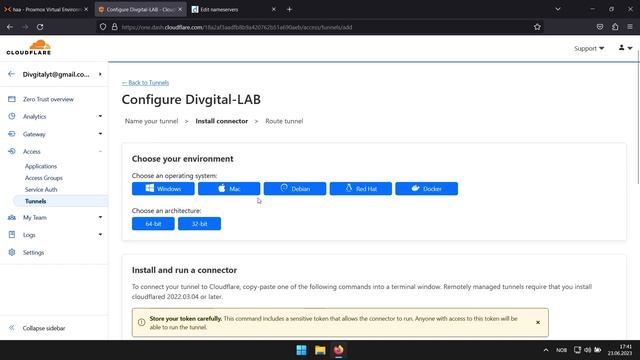The height and width of the screenshot is (360, 640).
Task: Open Service Auth in sidebar
Action: point(41,189)
